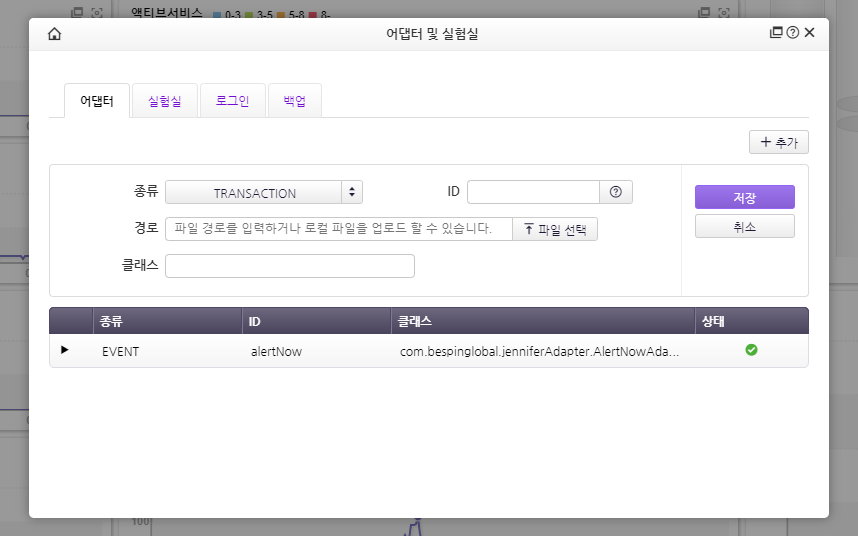Screen dimensions: 858x536
Task: Close the 어댑터 및 실험실 dialog
Action: coord(810,33)
